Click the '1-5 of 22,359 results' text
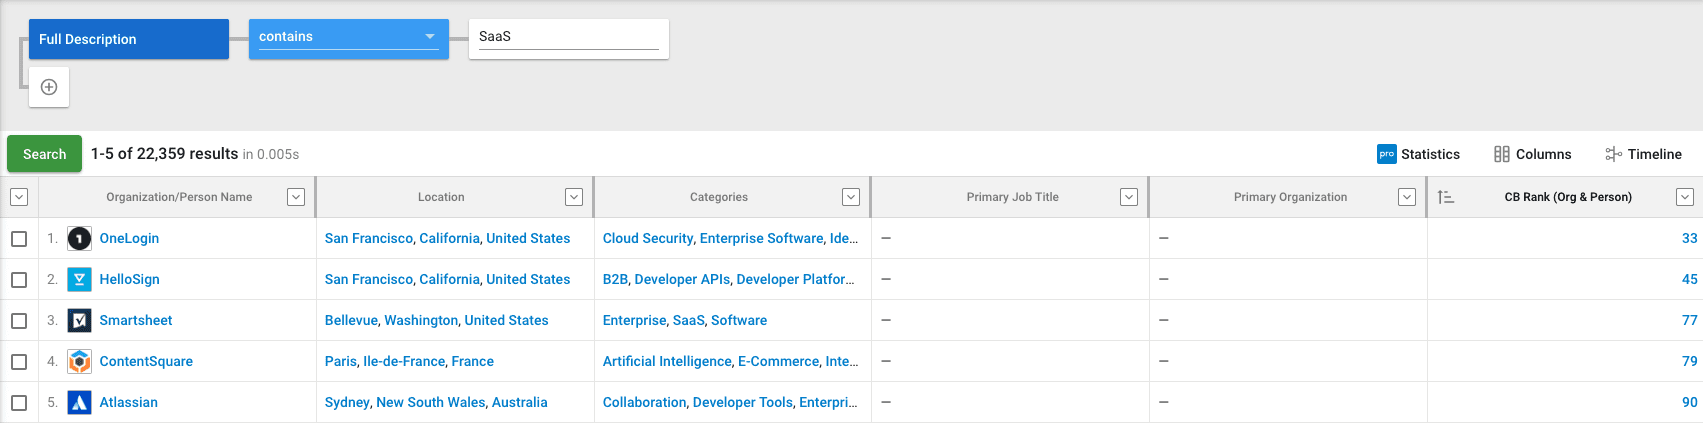The height and width of the screenshot is (423, 1703). point(164,154)
